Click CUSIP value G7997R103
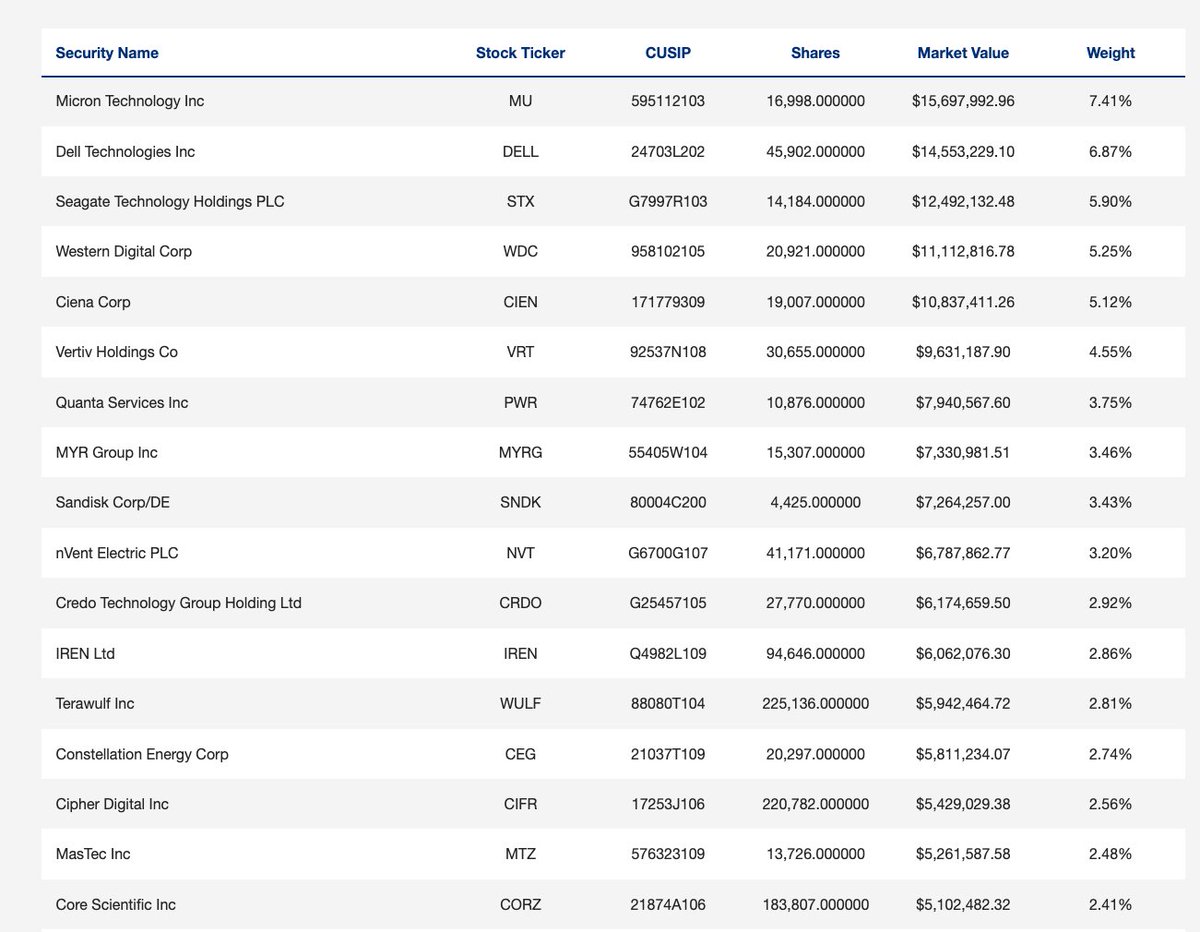Viewport: 1200px width, 932px height. click(667, 202)
